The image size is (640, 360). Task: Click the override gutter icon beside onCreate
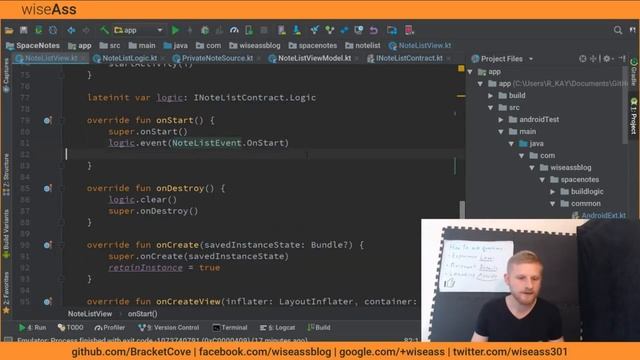point(47,245)
